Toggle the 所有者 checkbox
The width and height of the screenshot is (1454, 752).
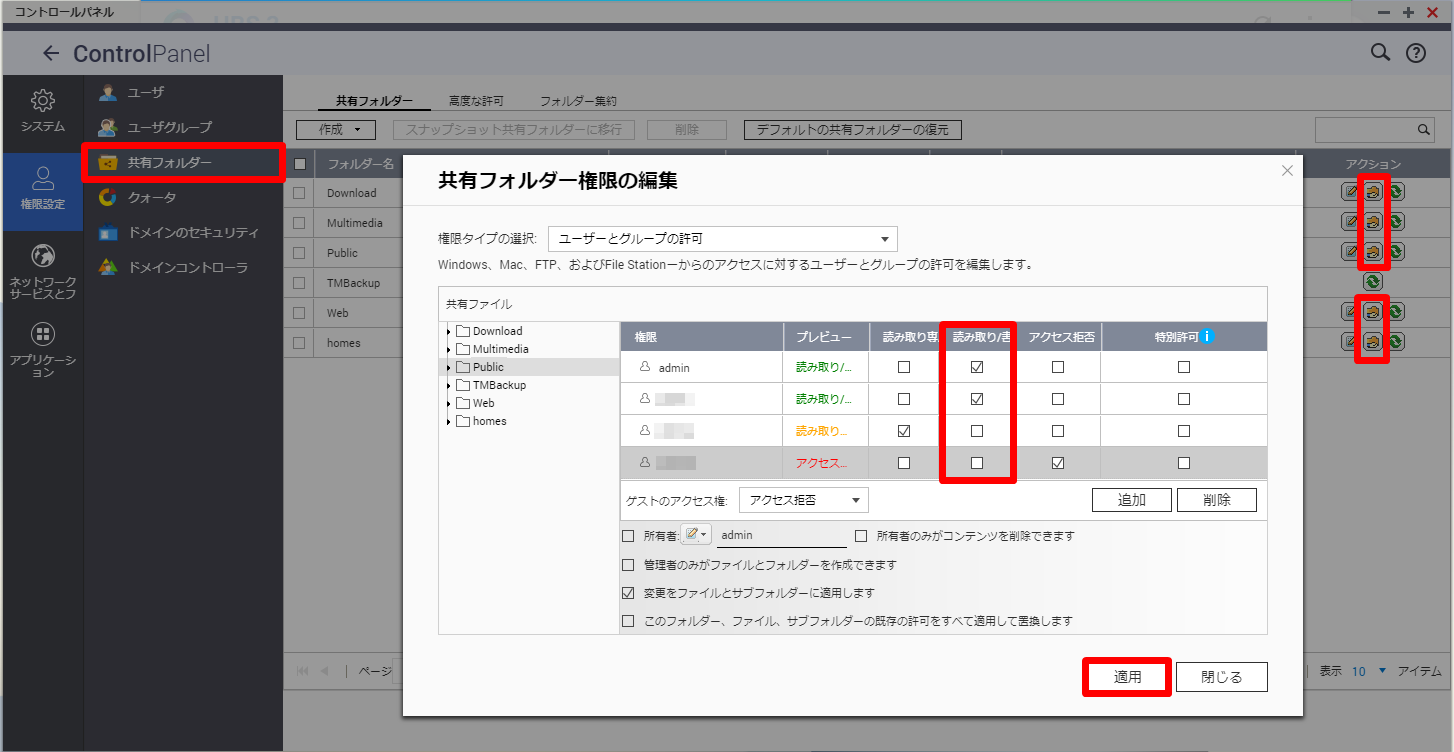(x=628, y=536)
